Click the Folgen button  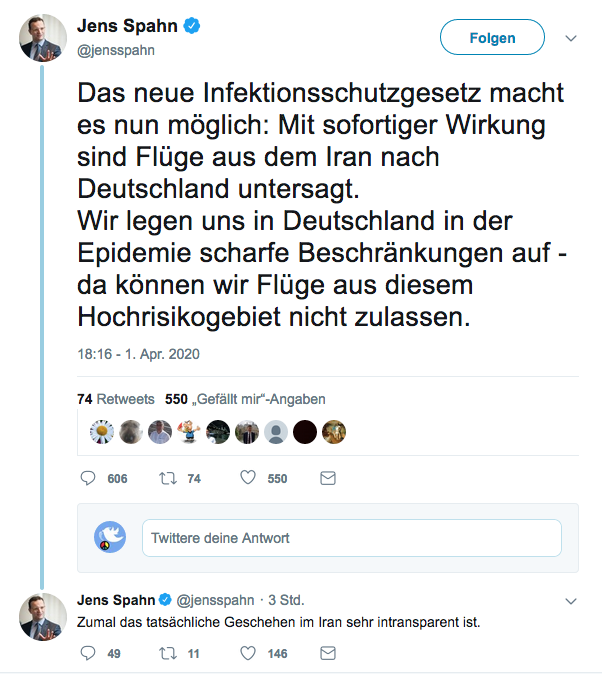492,38
